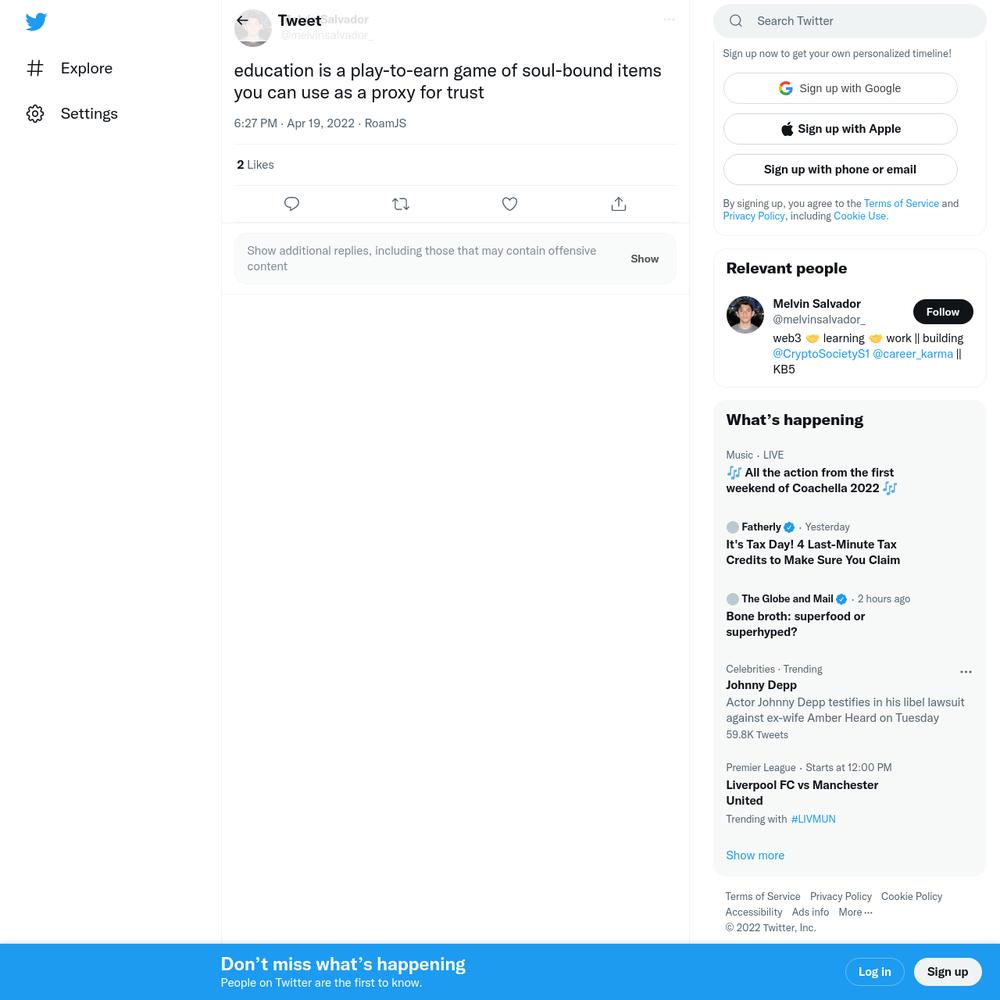
Task: Follow Melvin Salvador
Action: tap(943, 312)
